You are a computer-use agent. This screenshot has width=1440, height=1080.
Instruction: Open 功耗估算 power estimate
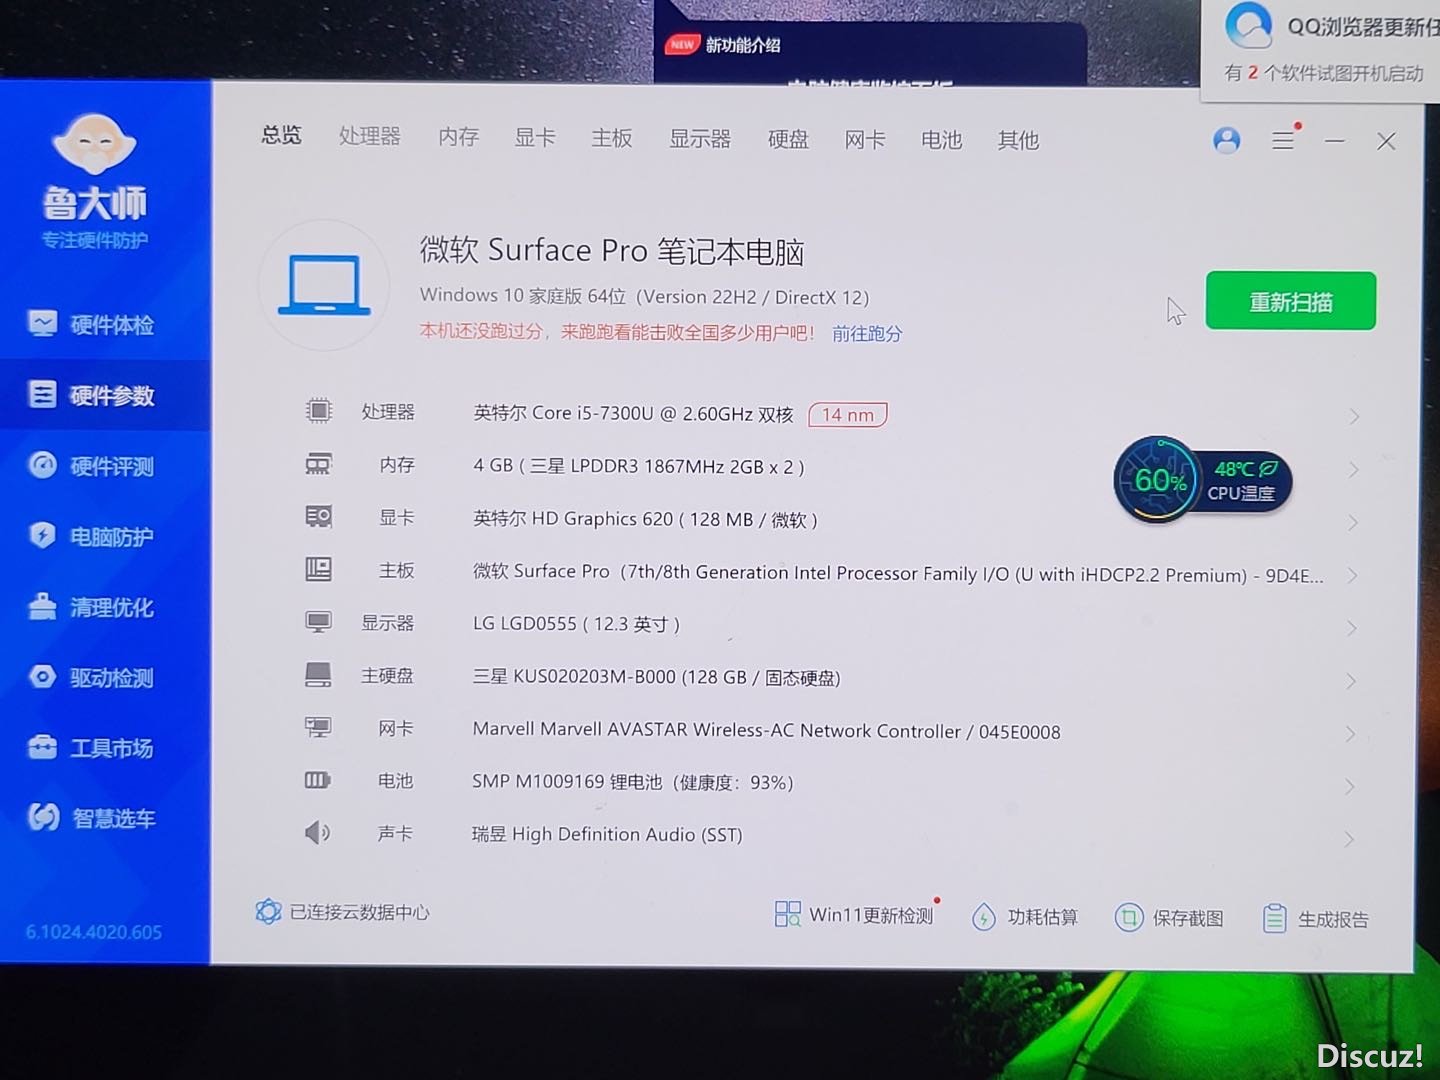1025,916
